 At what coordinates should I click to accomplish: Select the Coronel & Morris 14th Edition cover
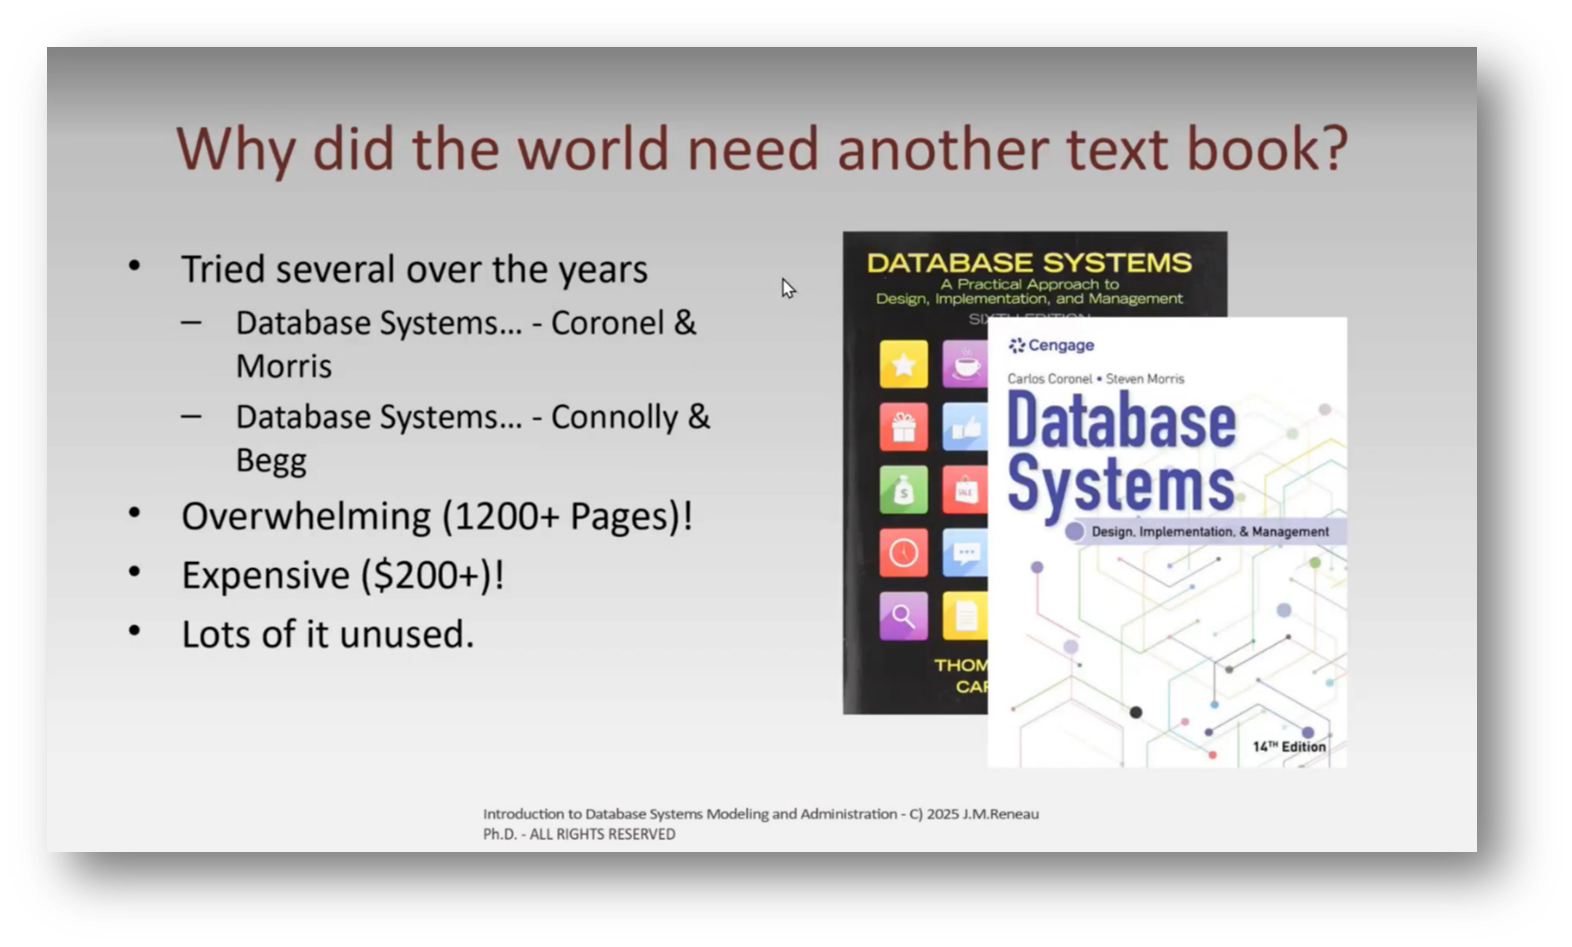coord(1167,542)
